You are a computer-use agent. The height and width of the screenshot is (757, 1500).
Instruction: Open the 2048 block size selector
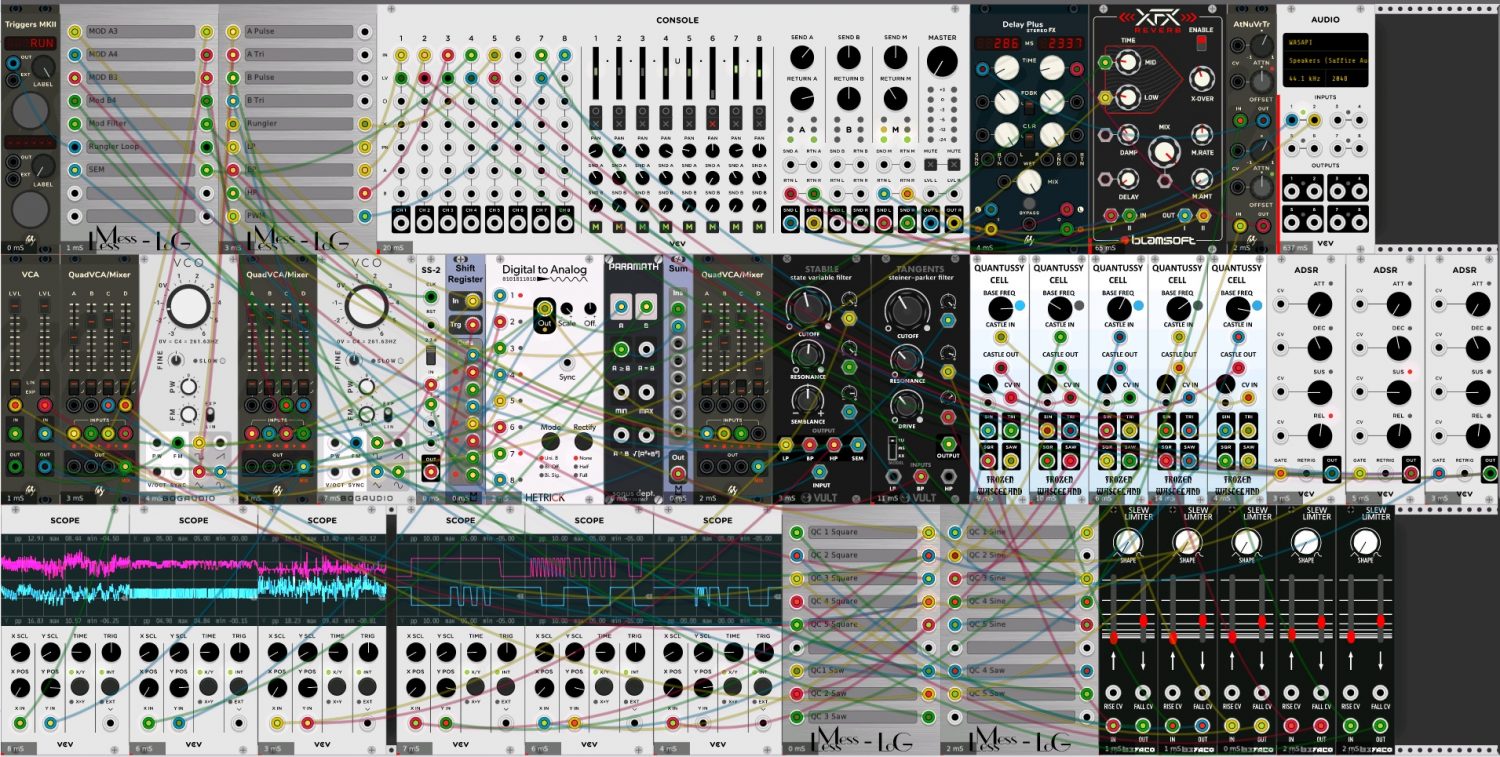pos(1346,76)
